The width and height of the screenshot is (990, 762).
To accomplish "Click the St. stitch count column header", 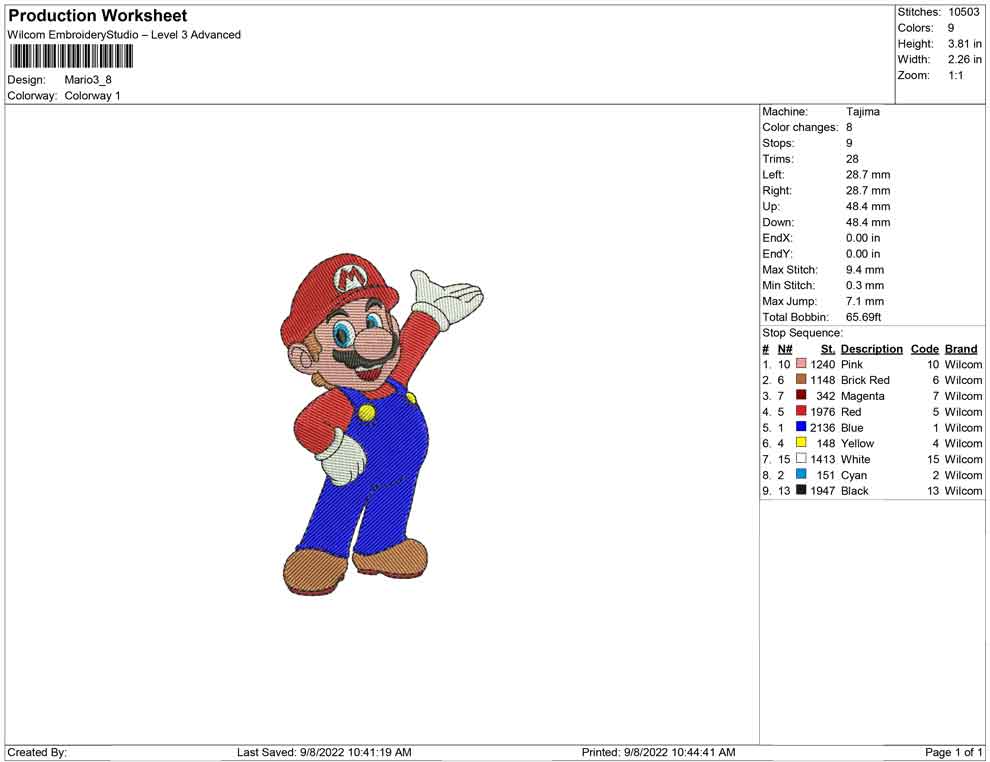I will 827,349.
